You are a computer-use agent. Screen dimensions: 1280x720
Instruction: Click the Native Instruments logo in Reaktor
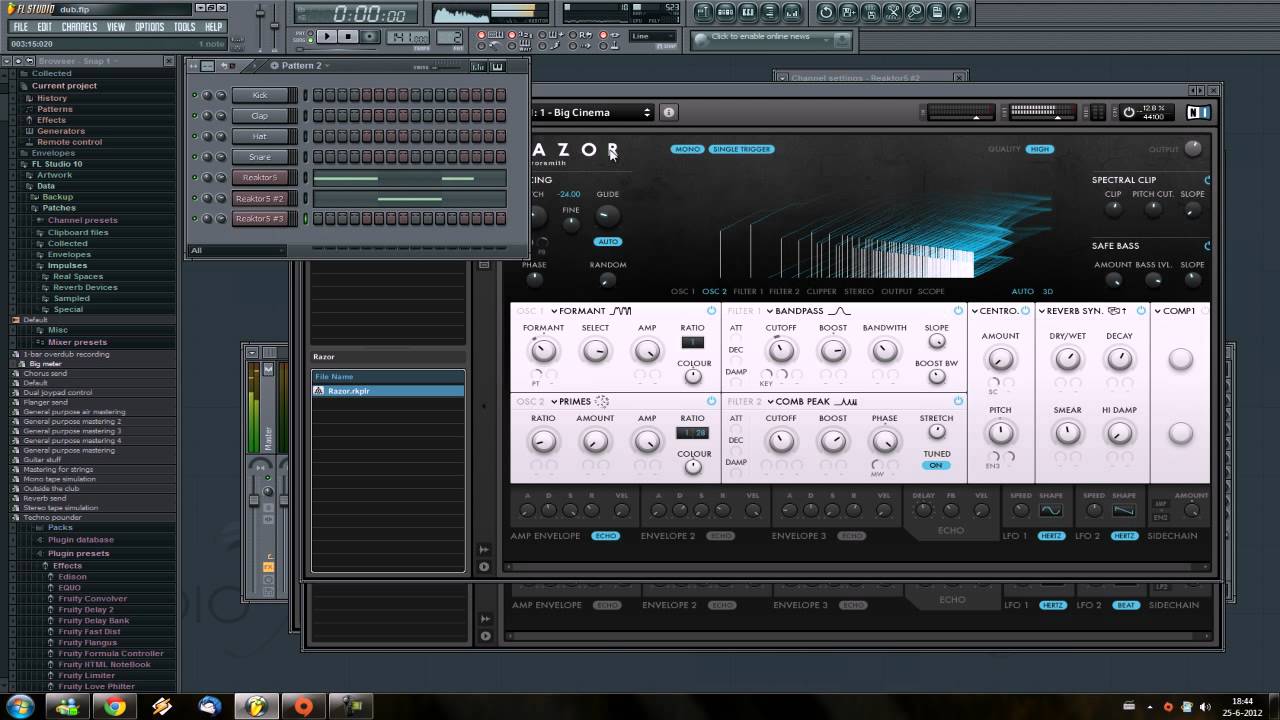[x=1198, y=112]
